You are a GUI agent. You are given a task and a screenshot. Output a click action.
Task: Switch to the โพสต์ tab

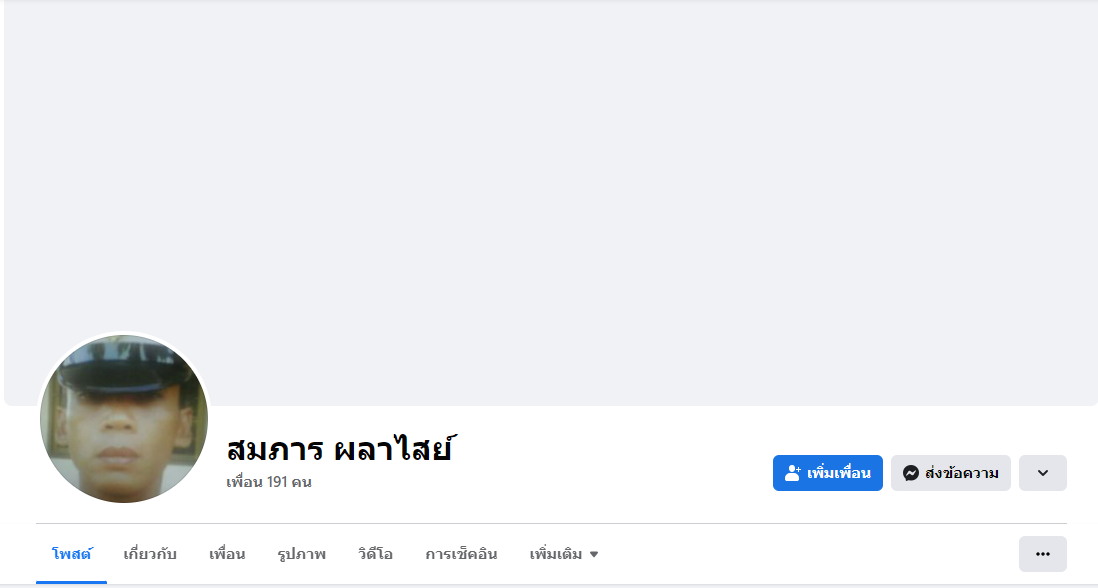71,554
